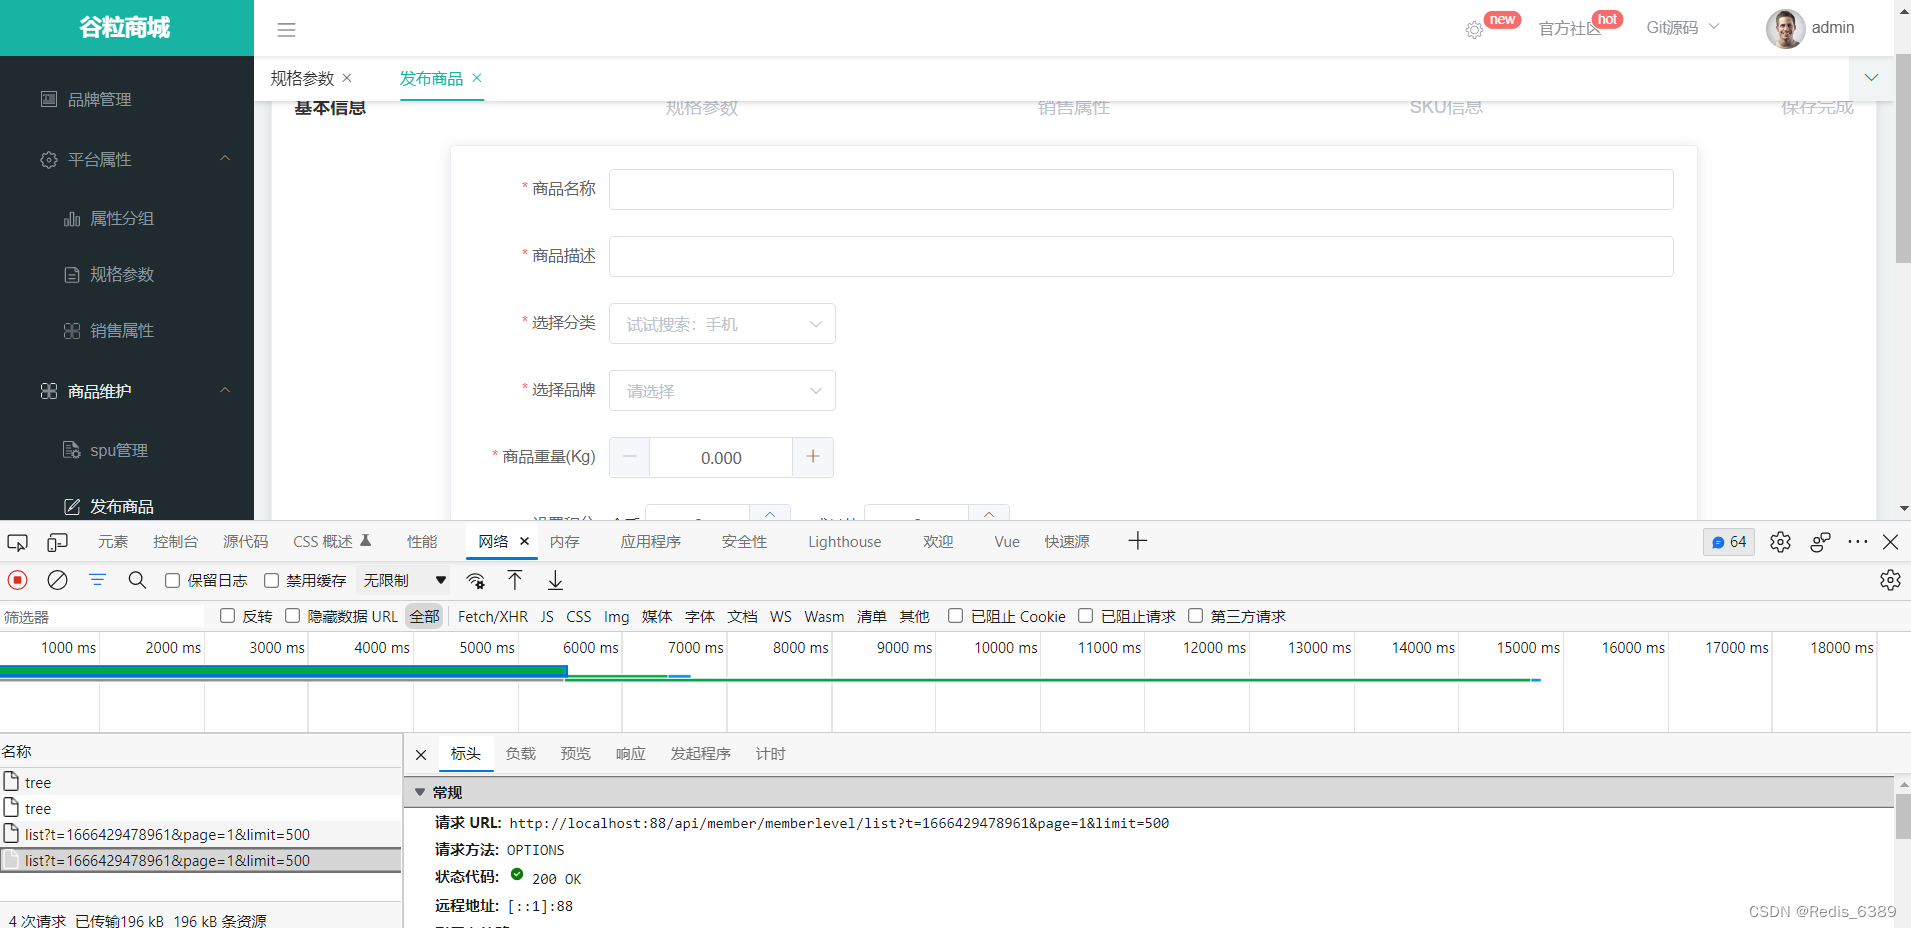The width and height of the screenshot is (1911, 928).
Task: Collapse the 商品维护 sidebar section
Action: tap(224, 390)
